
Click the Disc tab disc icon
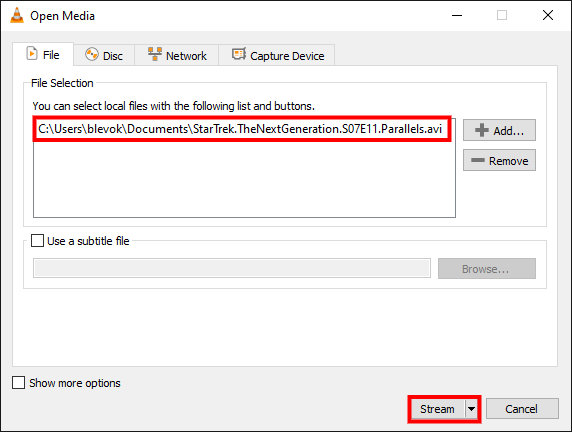[x=92, y=55]
